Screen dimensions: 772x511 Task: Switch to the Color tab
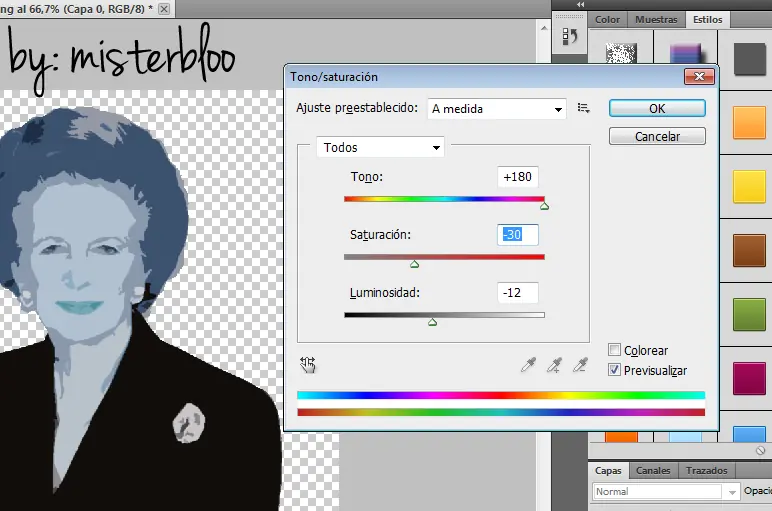(x=607, y=20)
